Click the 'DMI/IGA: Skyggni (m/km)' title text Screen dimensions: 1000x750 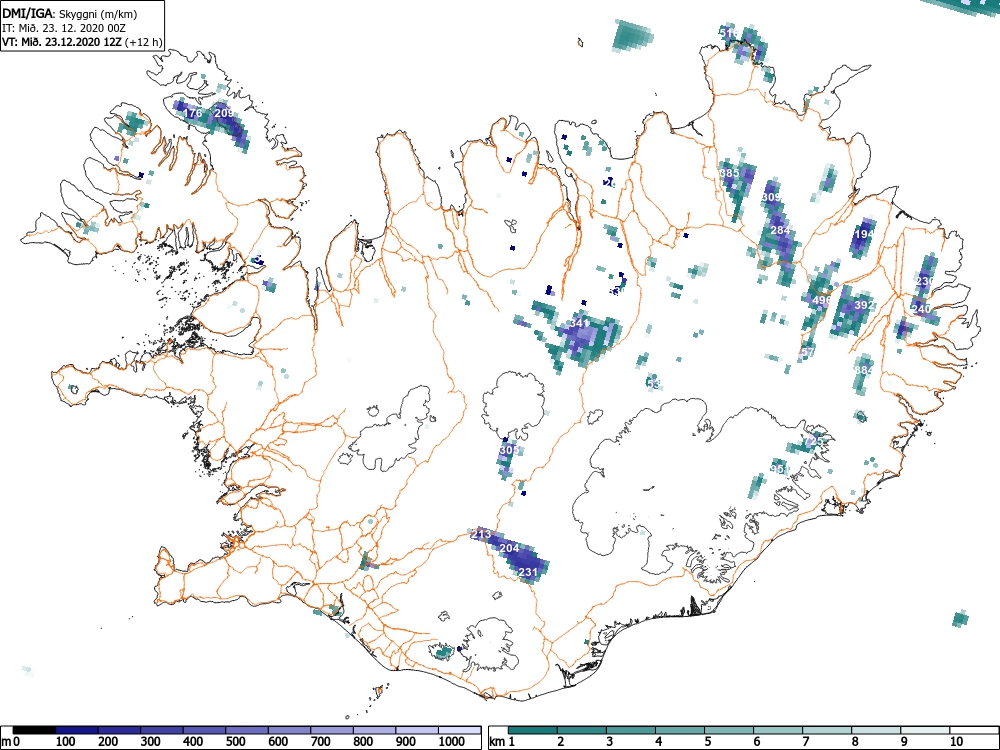pyautogui.click(x=70, y=13)
